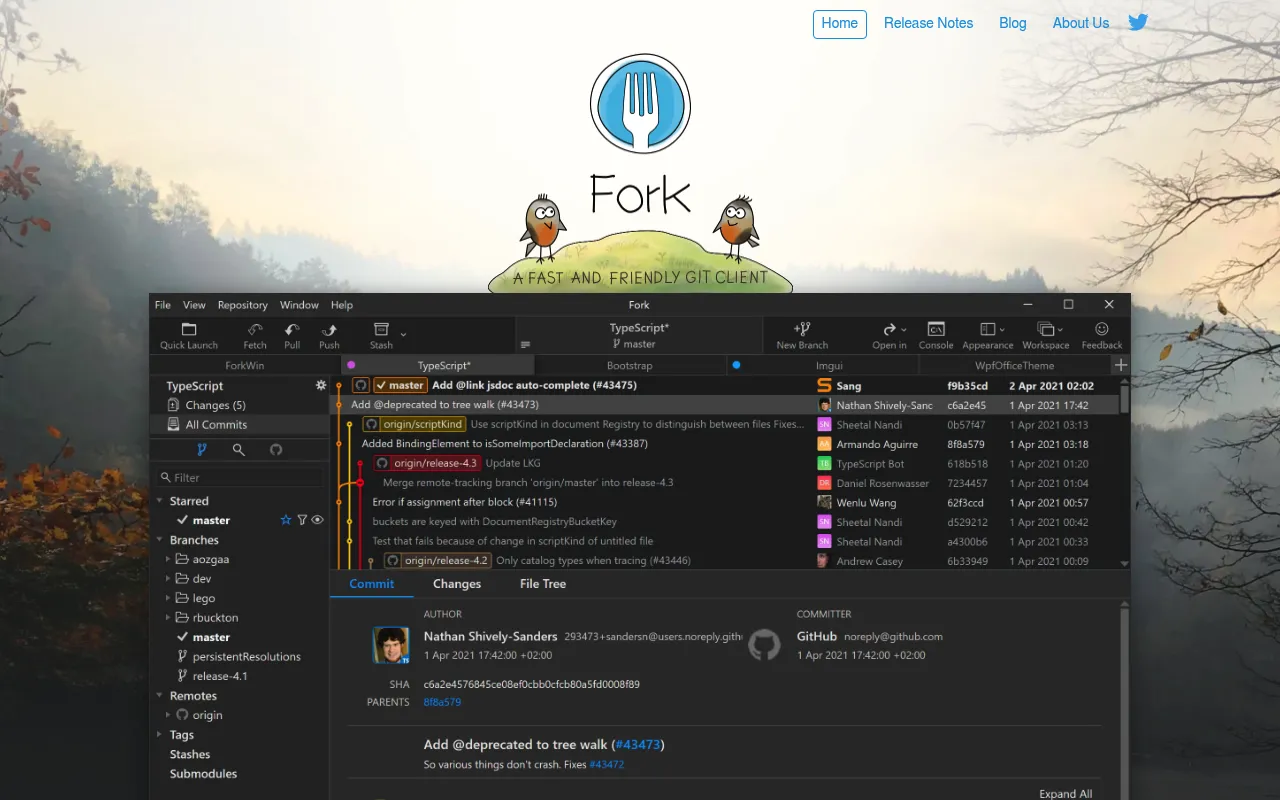1280x800 pixels.
Task: Go to the Blog page
Action: tap(1013, 23)
